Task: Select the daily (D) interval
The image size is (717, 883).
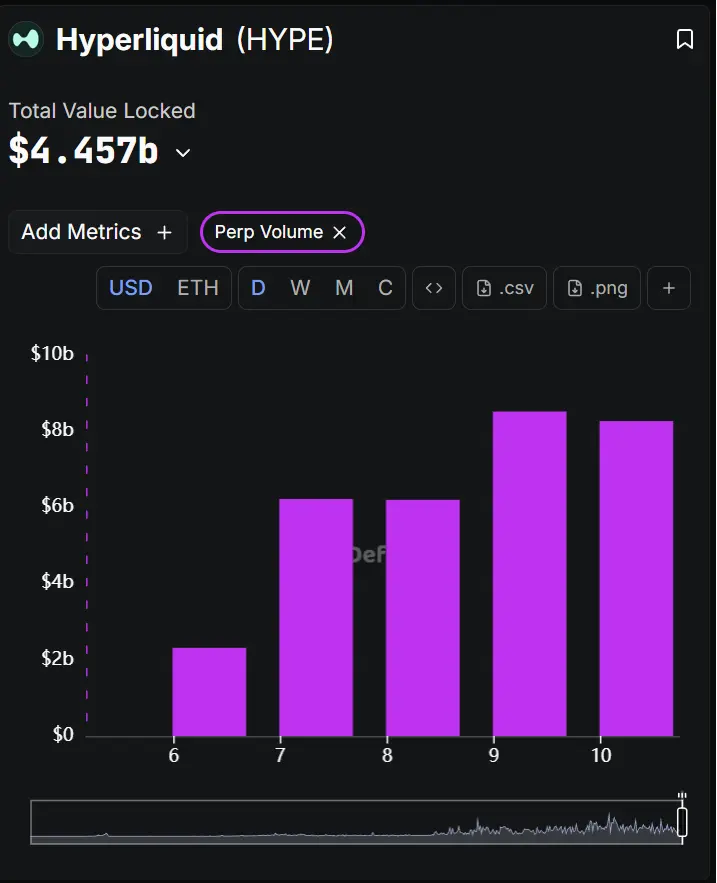Action: (258, 288)
